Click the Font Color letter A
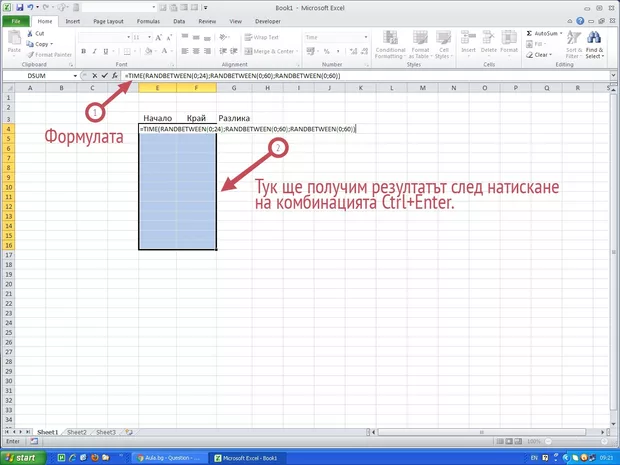Viewport: 620px width, 465px height. (164, 51)
